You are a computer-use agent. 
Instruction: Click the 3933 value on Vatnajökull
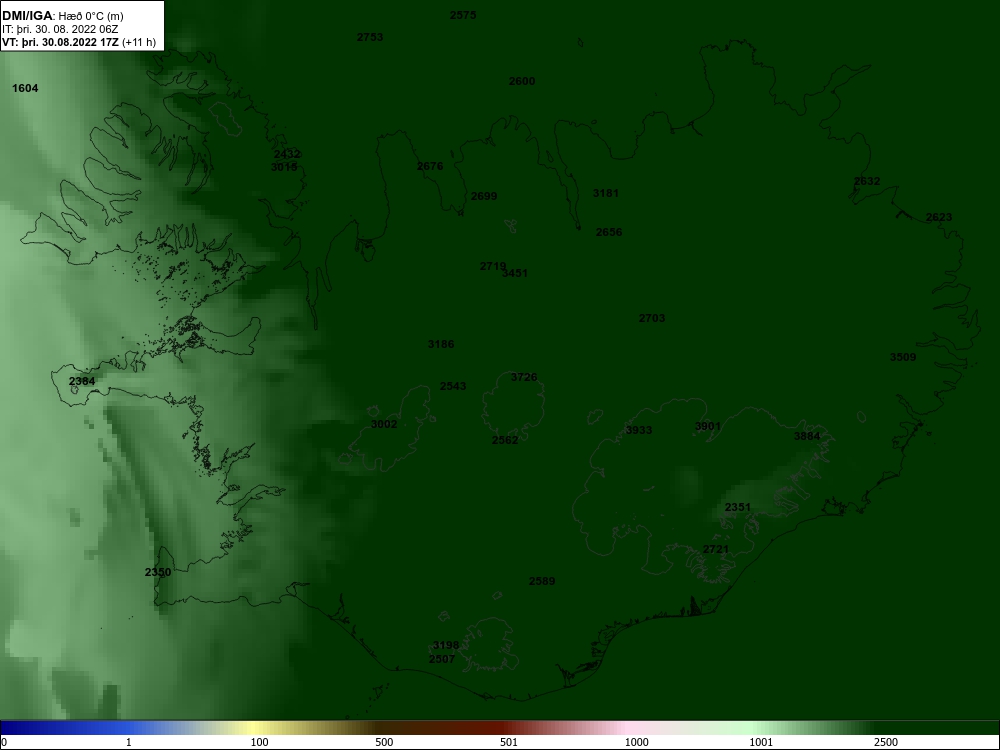pyautogui.click(x=639, y=430)
